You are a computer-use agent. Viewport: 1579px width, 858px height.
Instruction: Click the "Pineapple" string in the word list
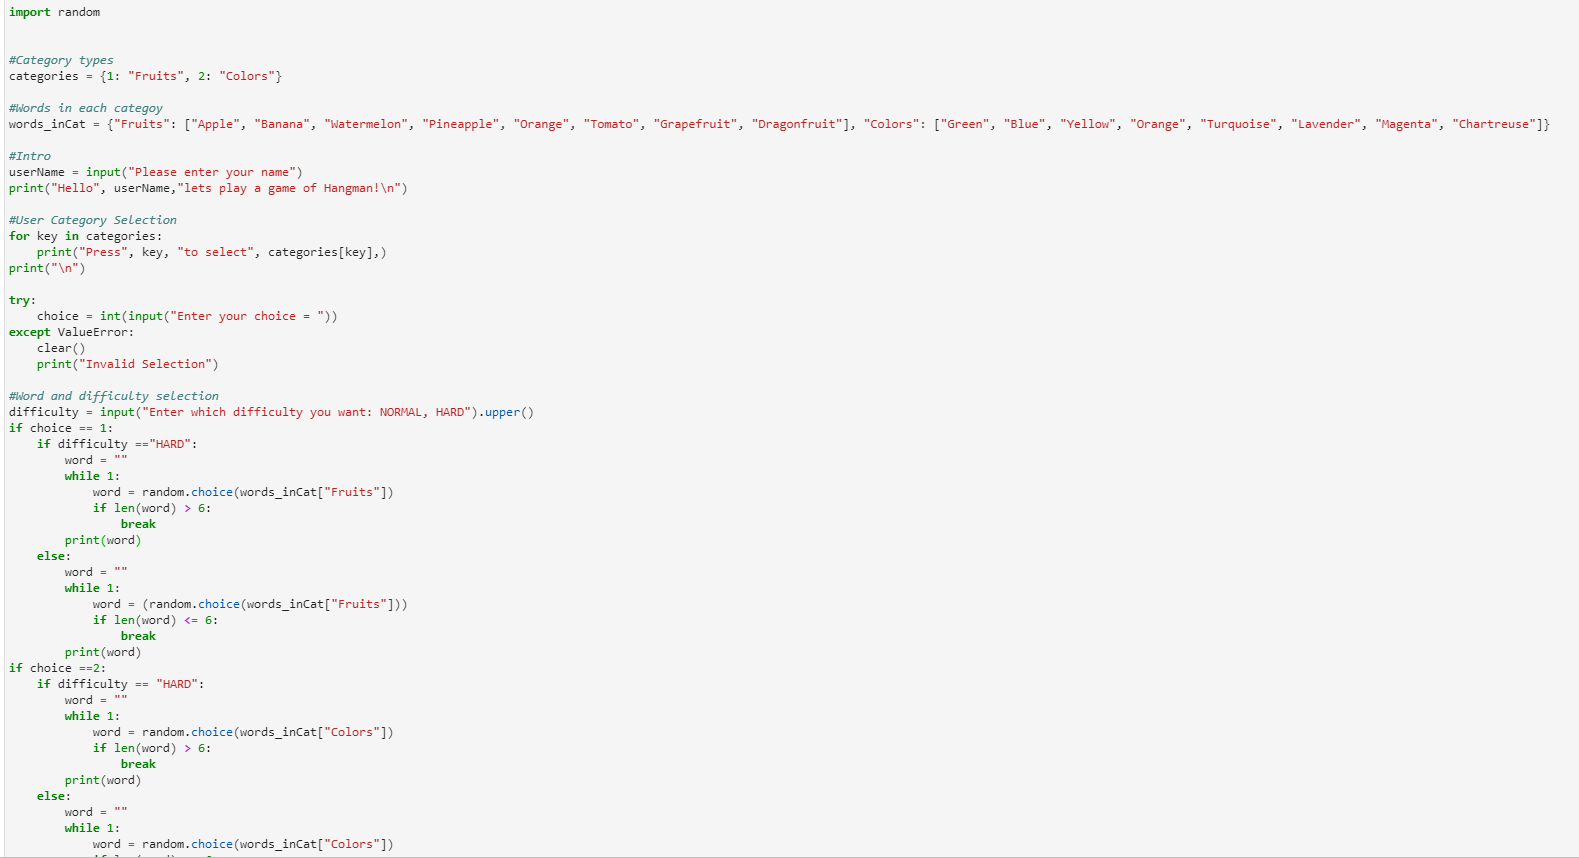point(460,124)
